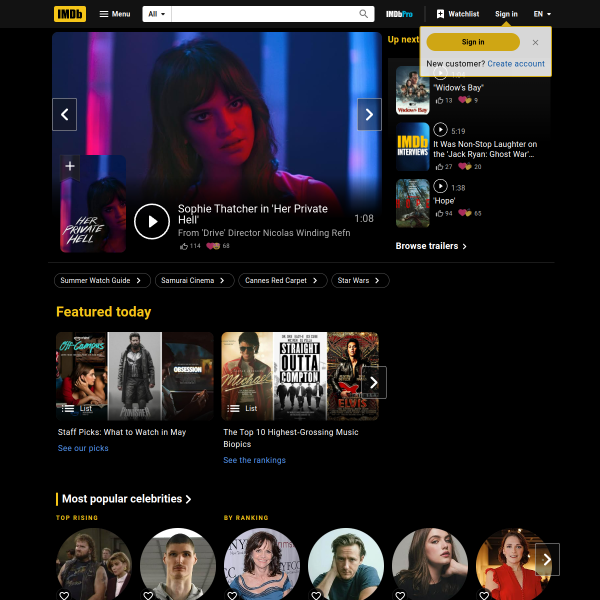Click emoji reactions on Jack Ryan interview
Screen dimensions: 600x600
[x=470, y=166]
